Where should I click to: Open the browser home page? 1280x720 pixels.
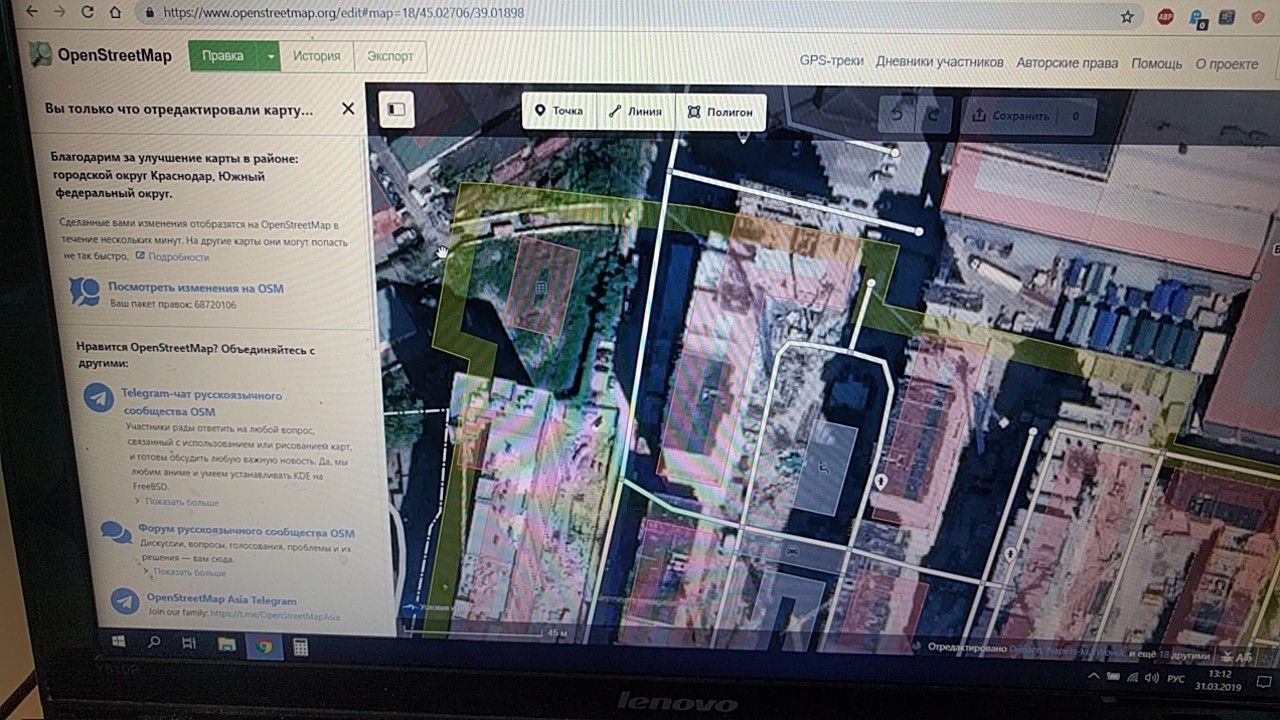point(117,14)
